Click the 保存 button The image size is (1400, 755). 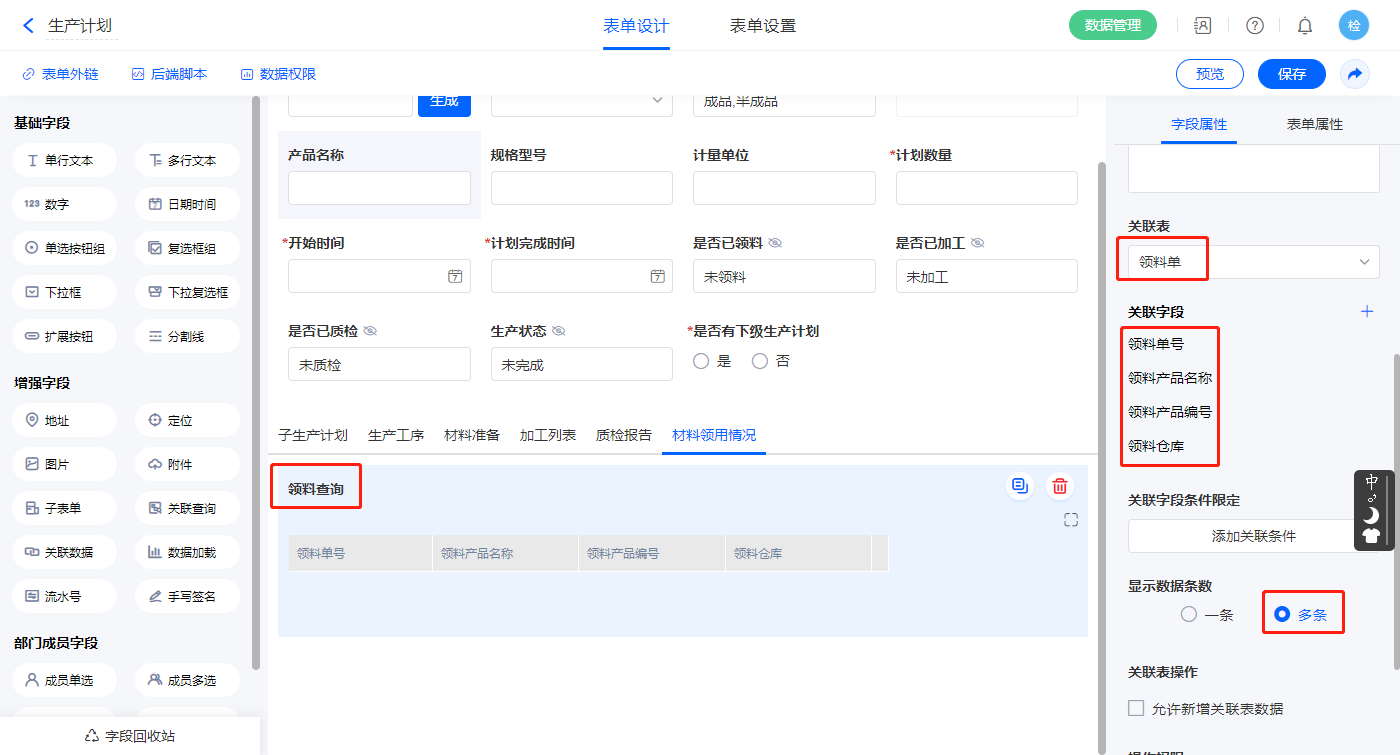[x=1291, y=74]
